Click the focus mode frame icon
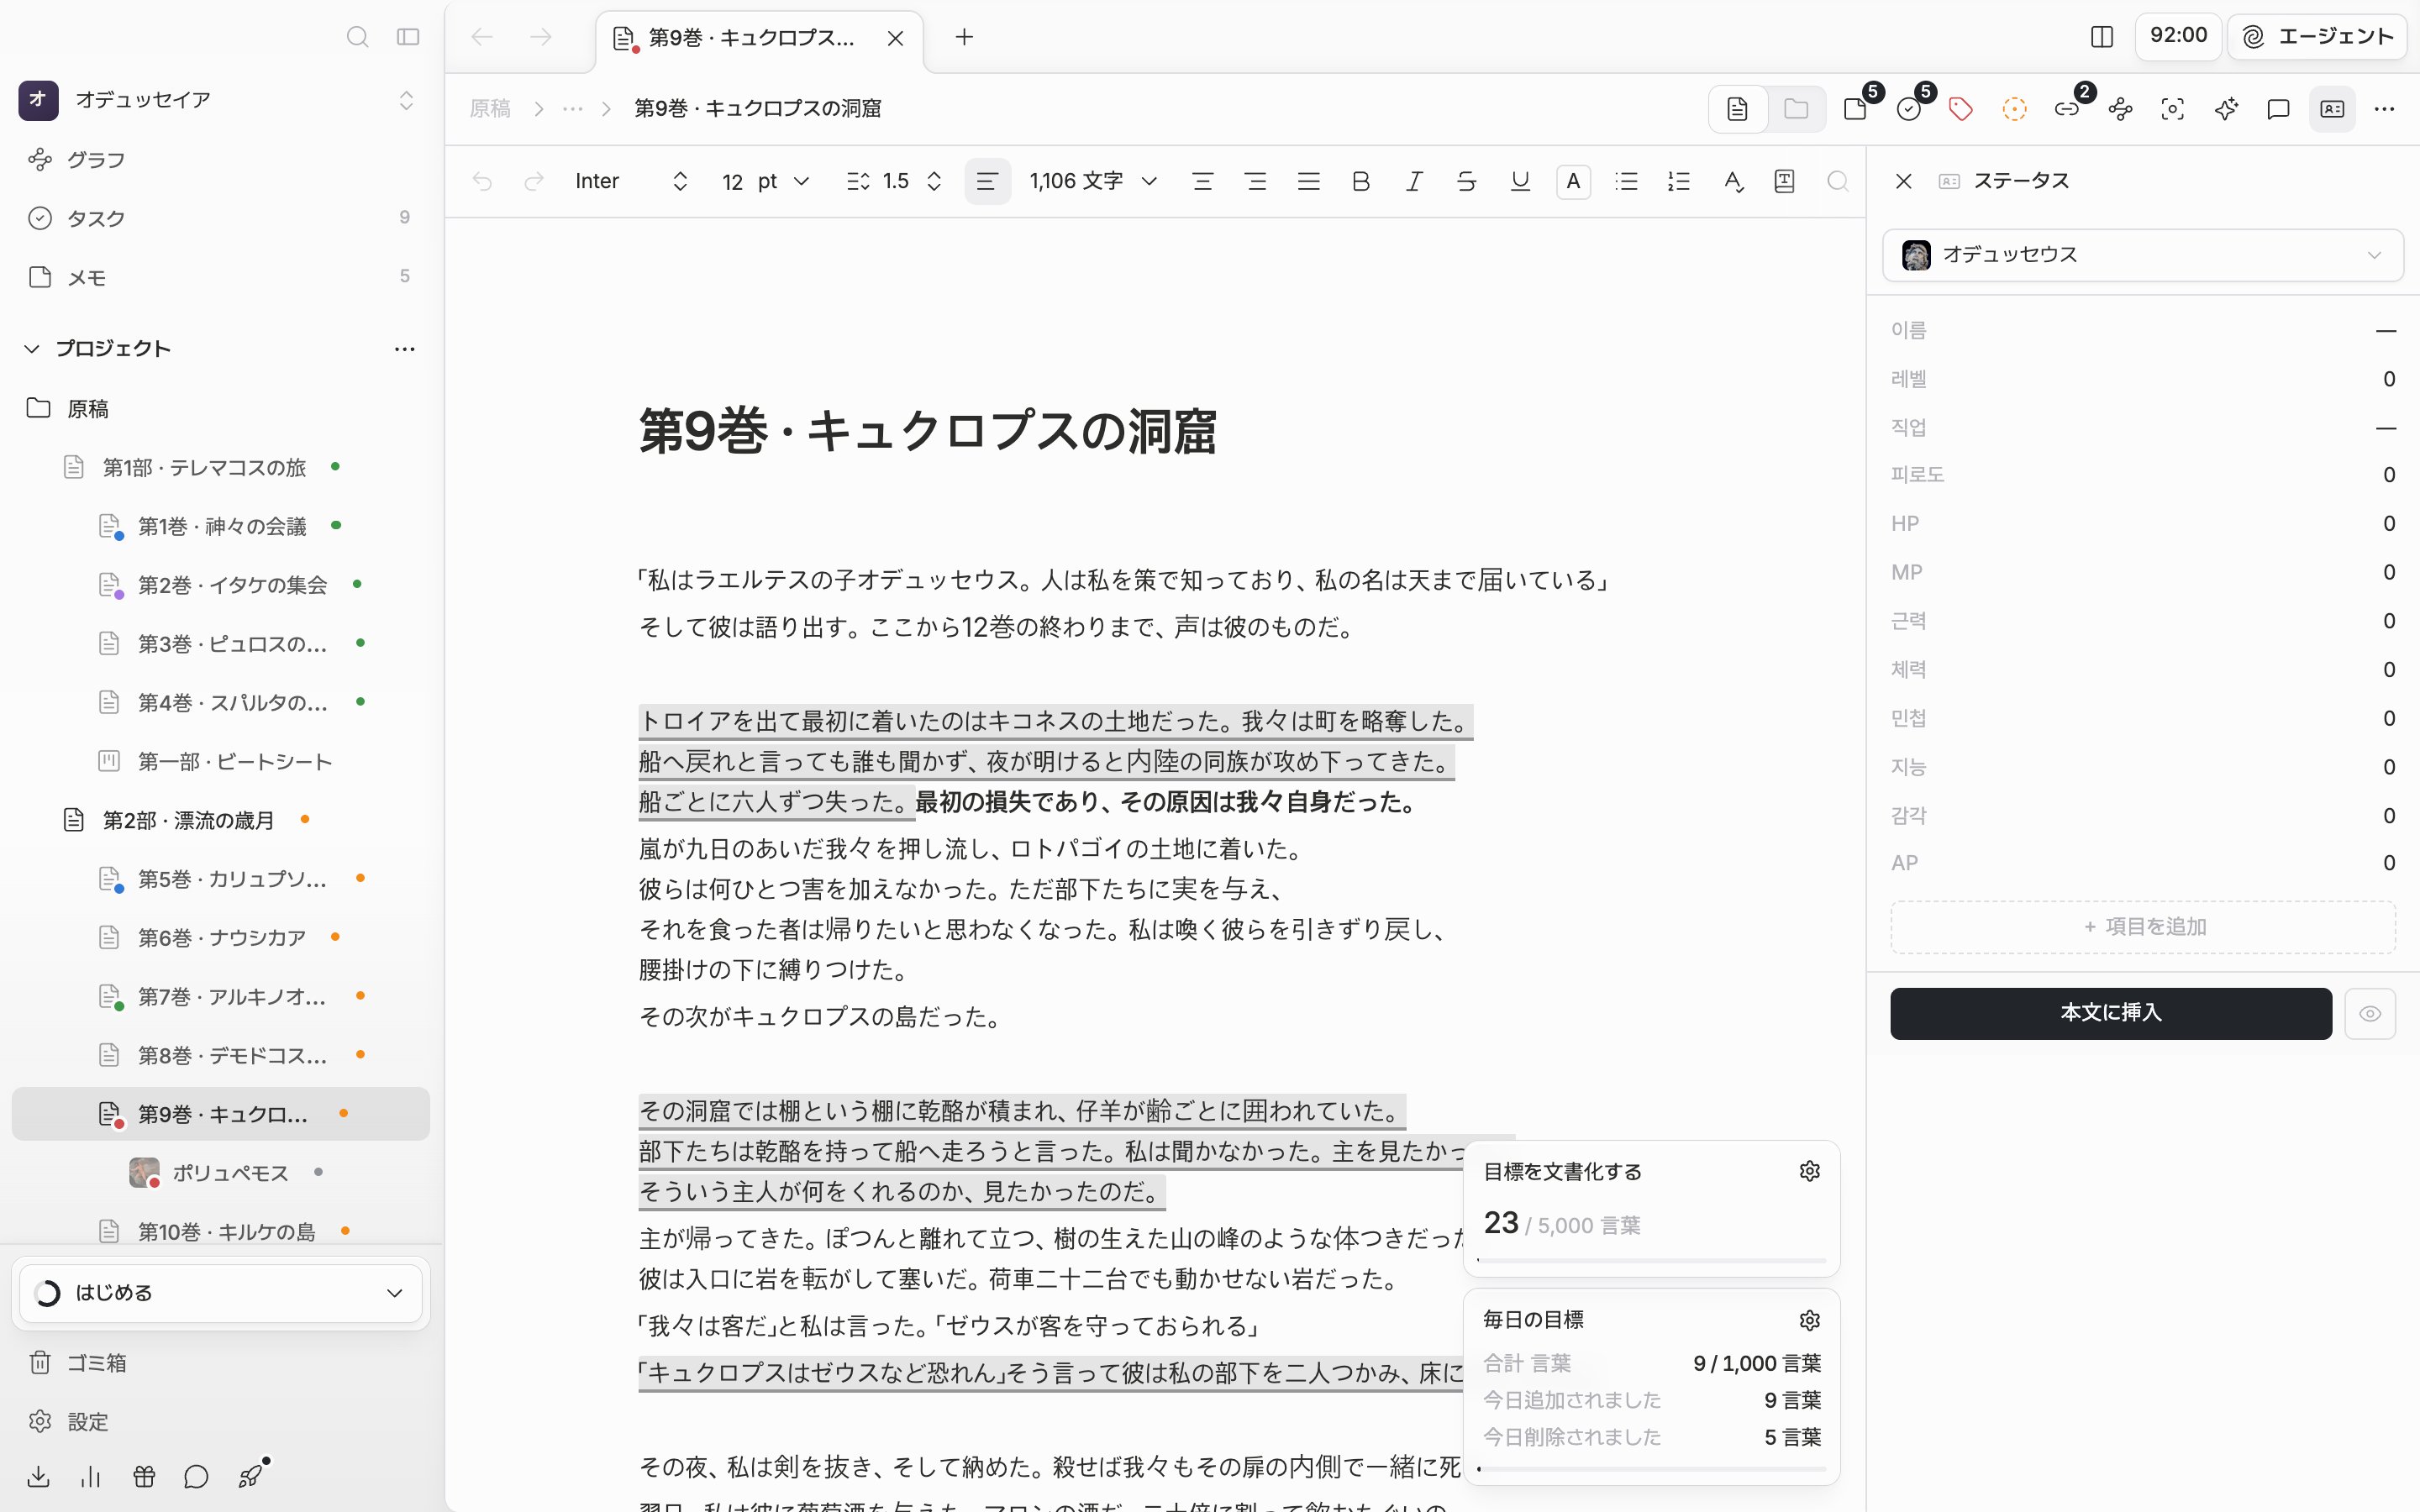The image size is (2420, 1512). (2172, 108)
